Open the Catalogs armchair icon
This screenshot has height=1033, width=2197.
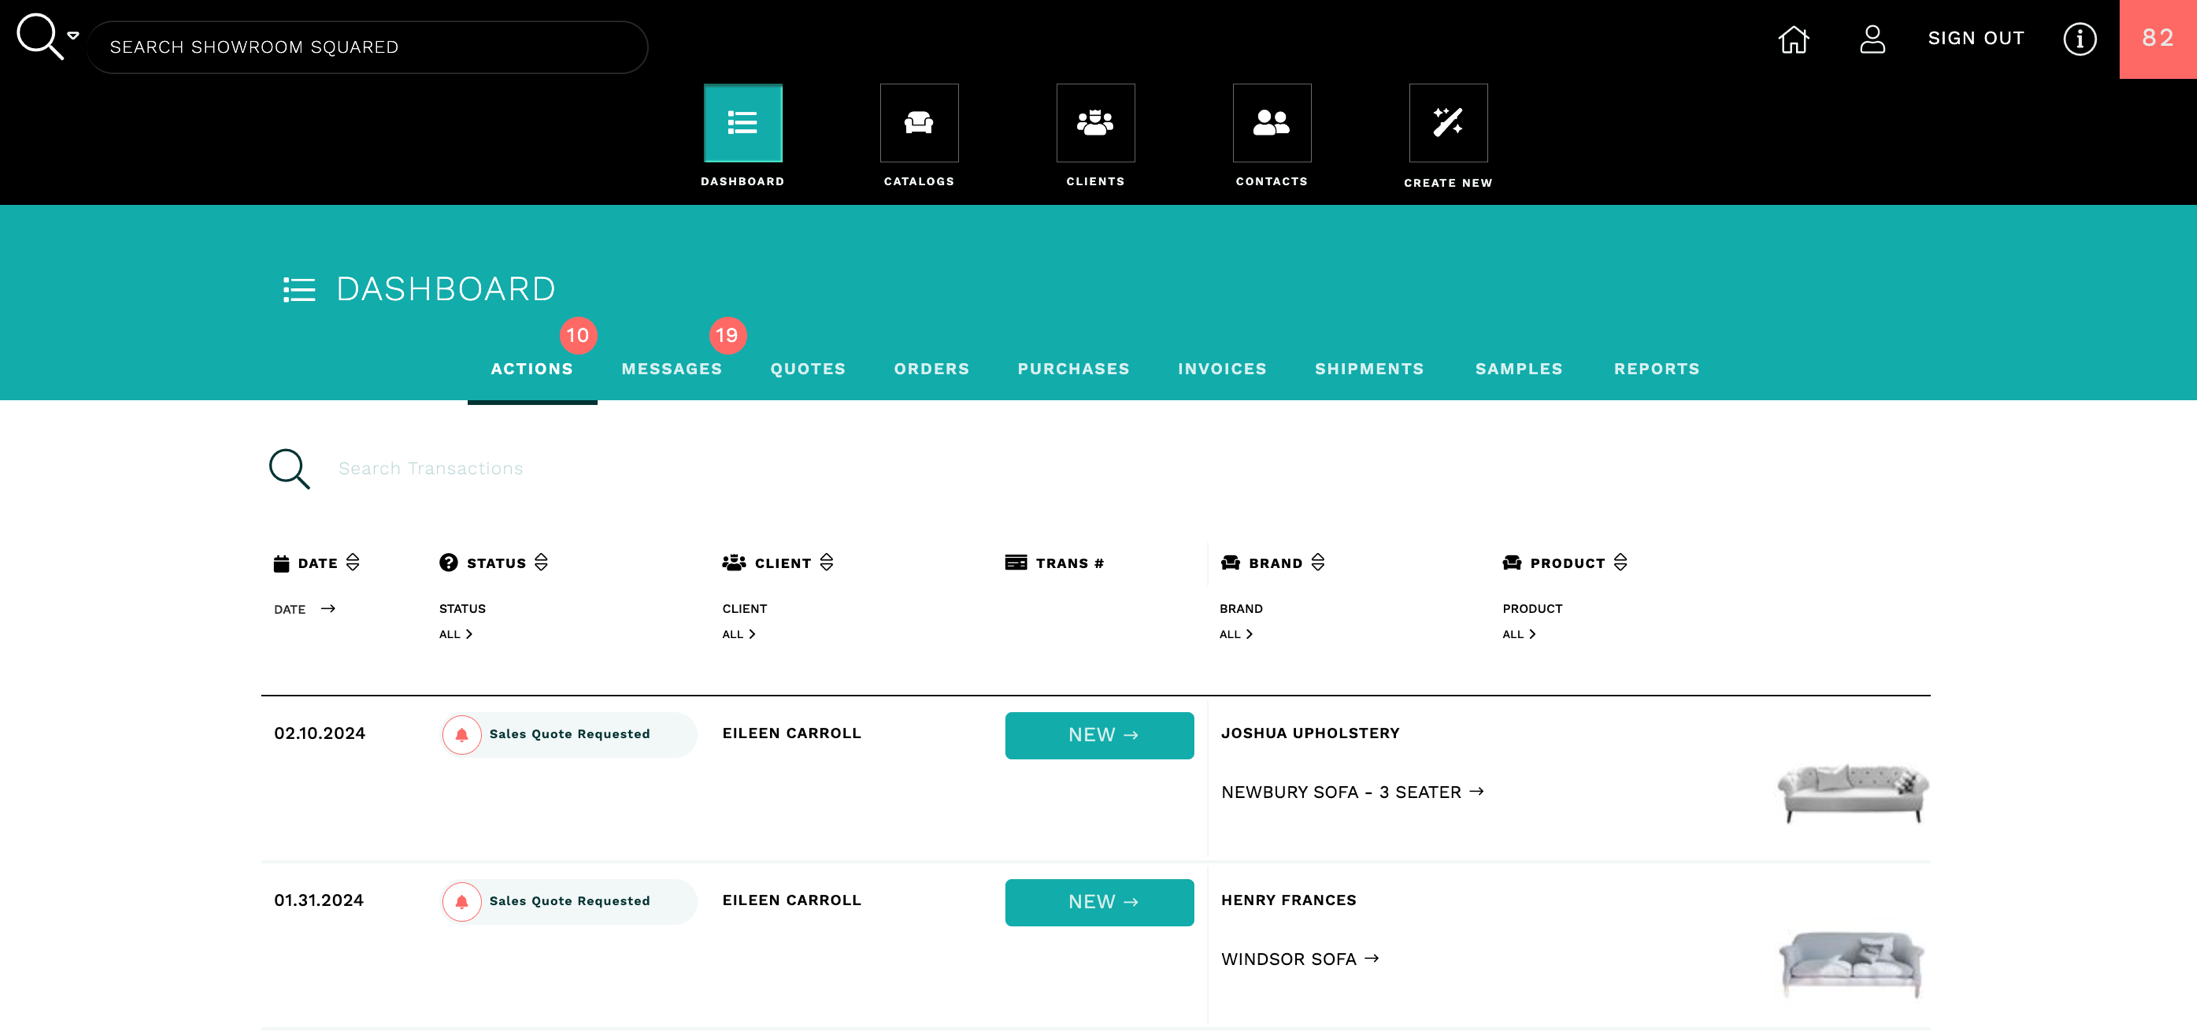tap(918, 123)
